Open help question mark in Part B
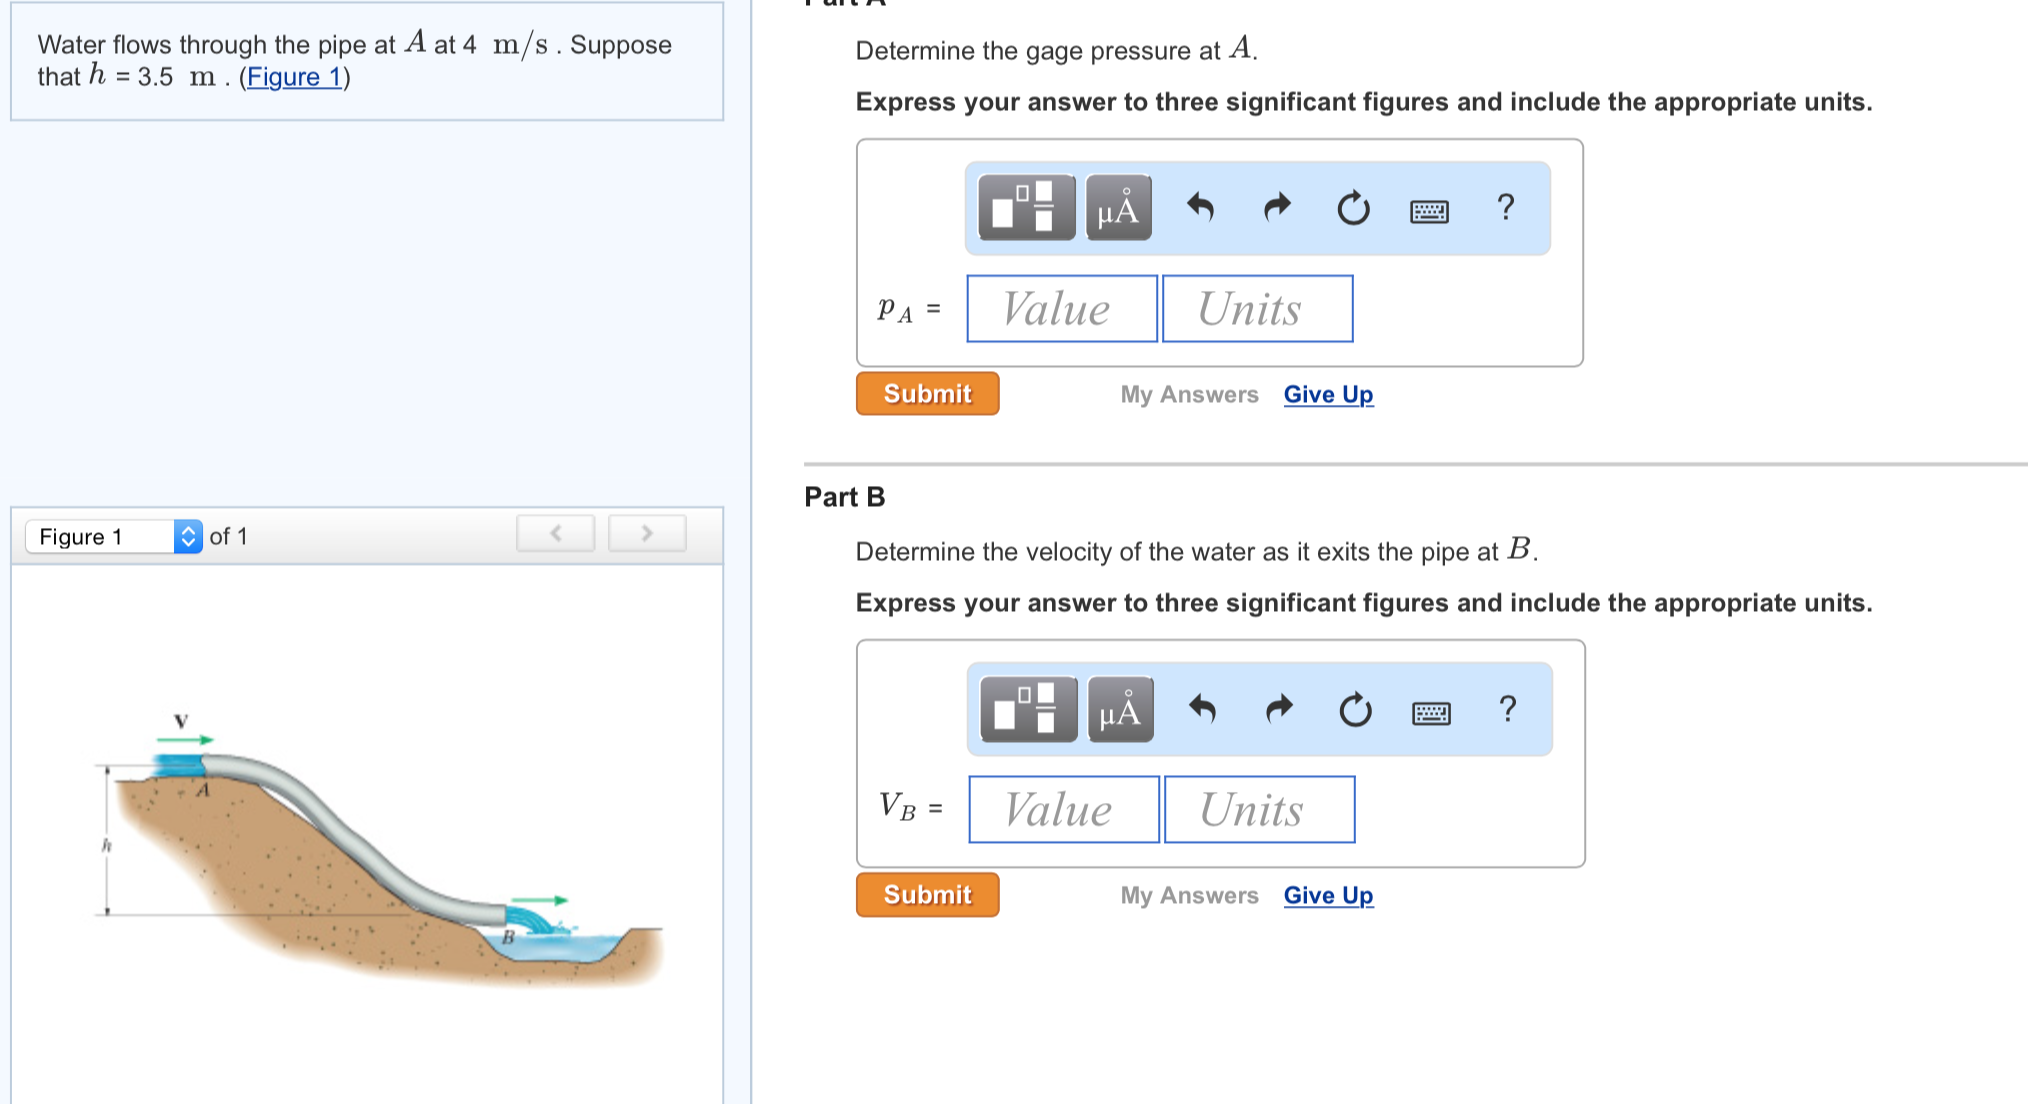This screenshot has height=1104, width=2028. [1508, 708]
